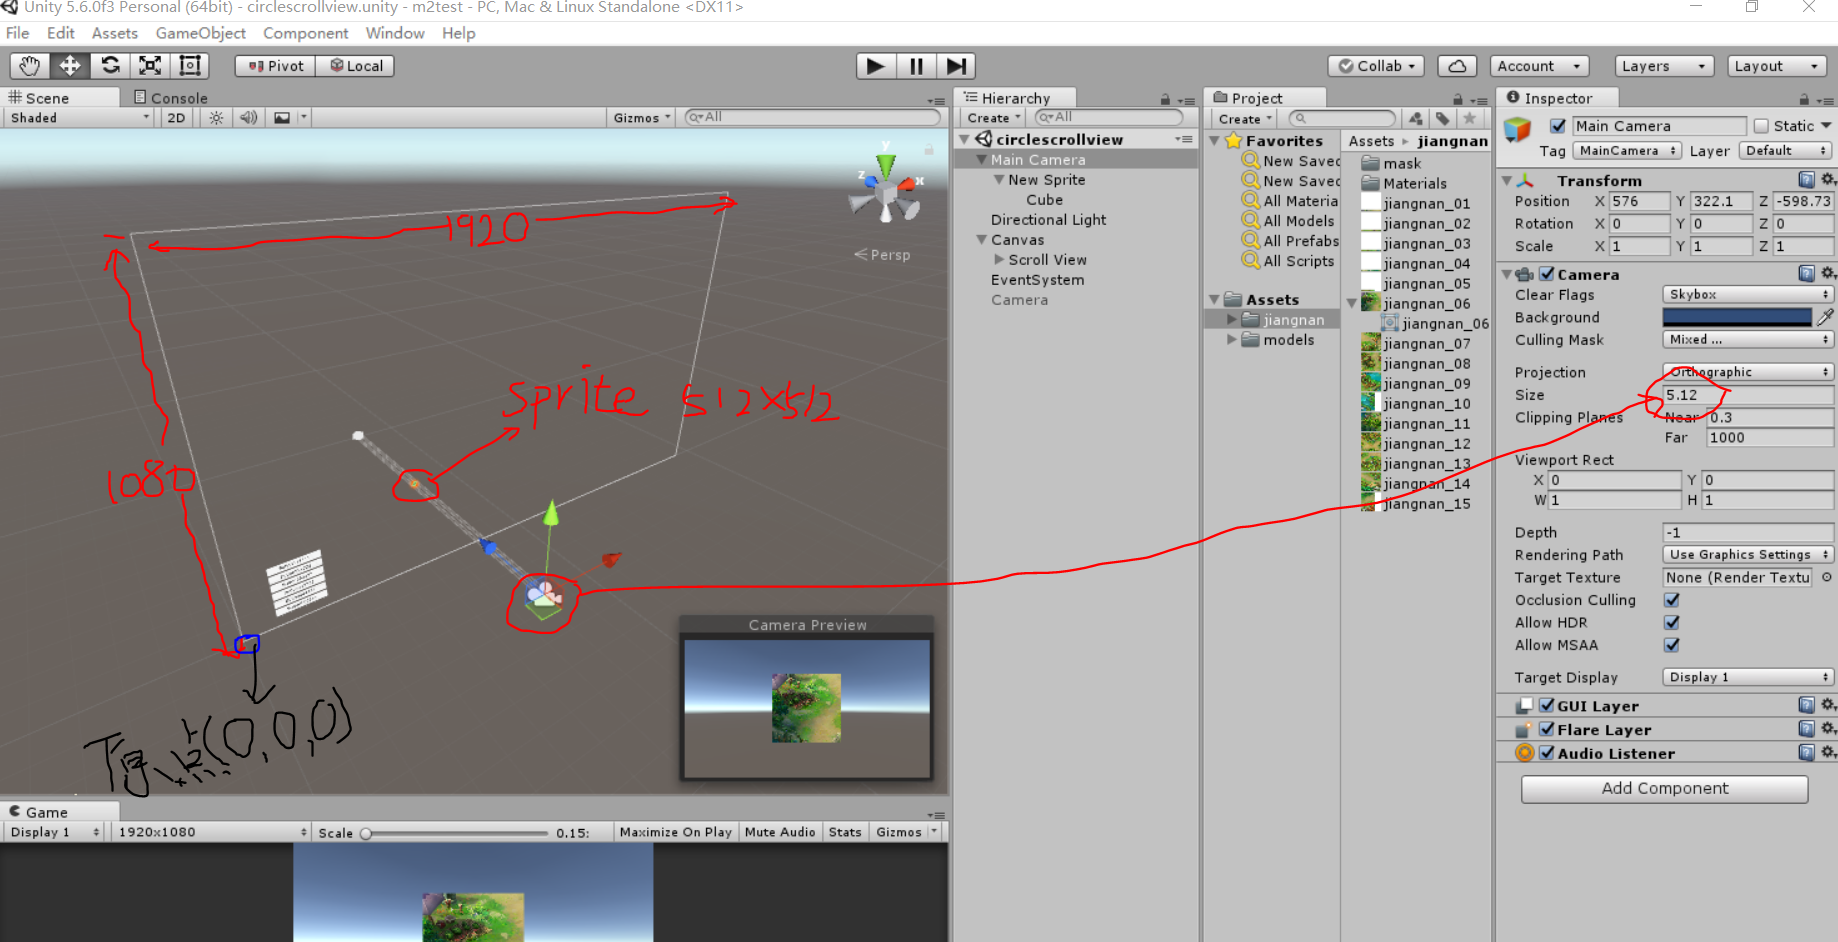This screenshot has height=942, width=1838.
Task: Open the Target Display dropdown
Action: (x=1747, y=677)
